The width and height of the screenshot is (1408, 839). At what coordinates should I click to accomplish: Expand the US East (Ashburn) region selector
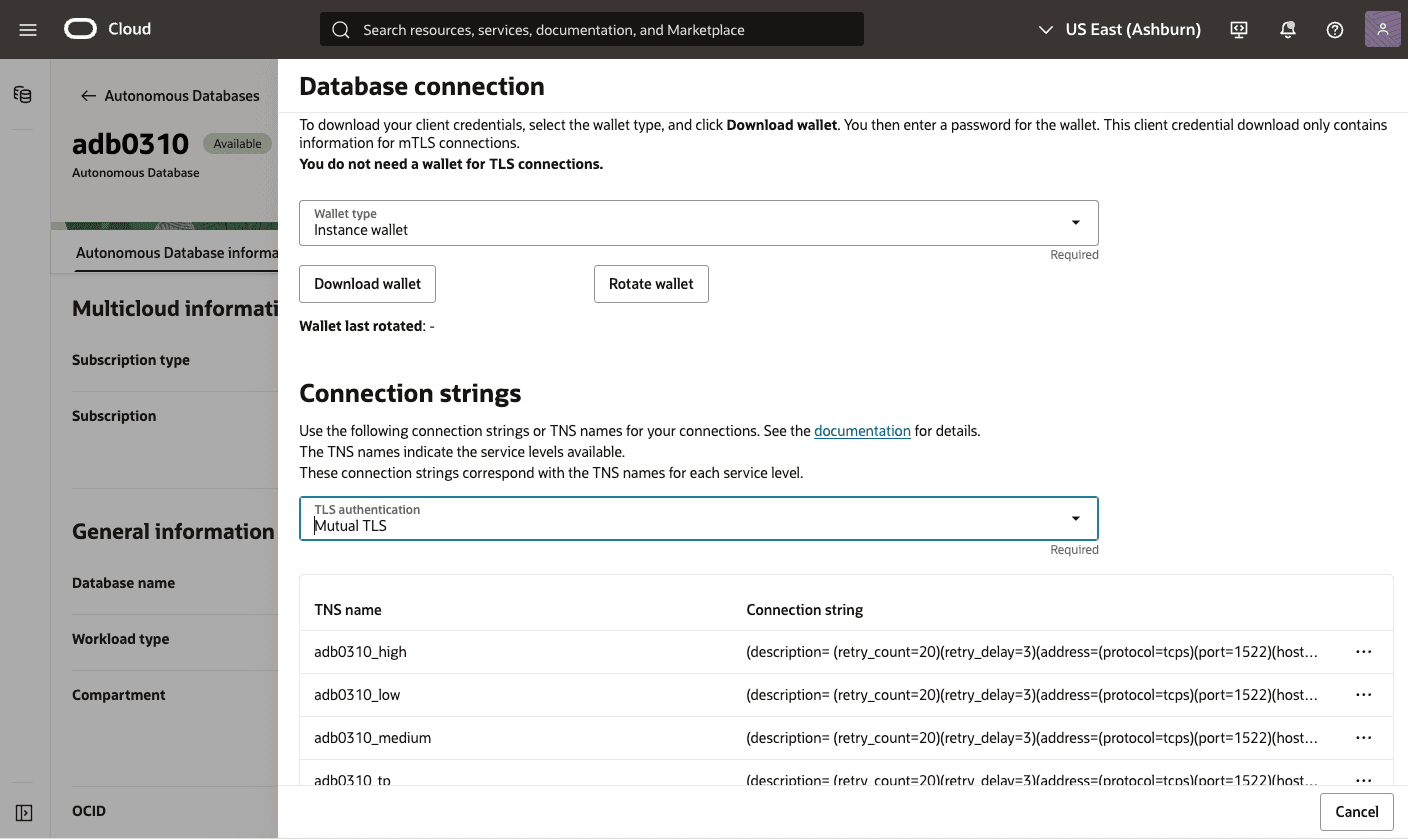[x=1119, y=29]
